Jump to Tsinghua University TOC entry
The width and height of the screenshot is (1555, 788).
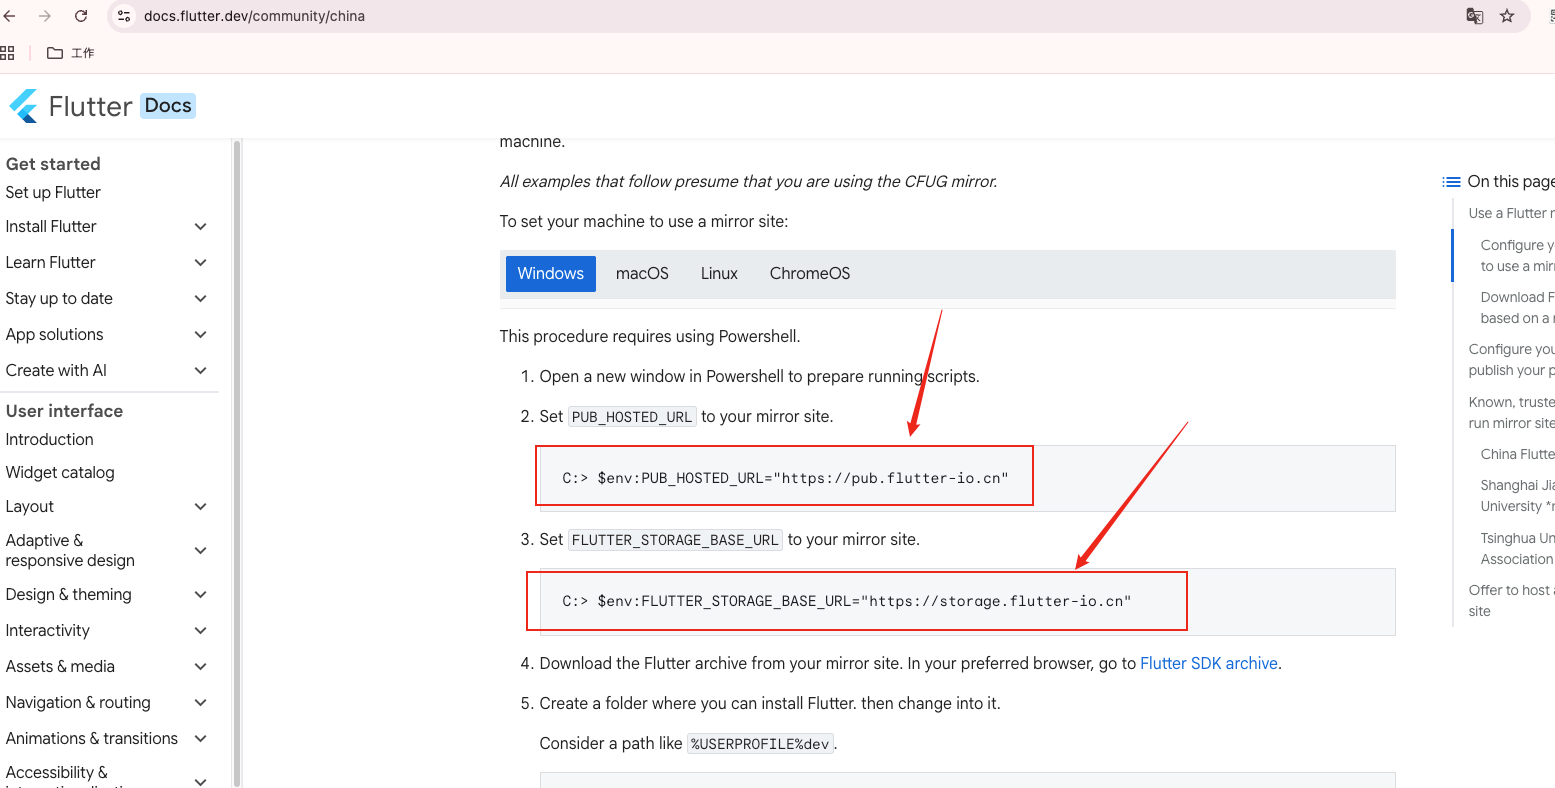(1517, 548)
